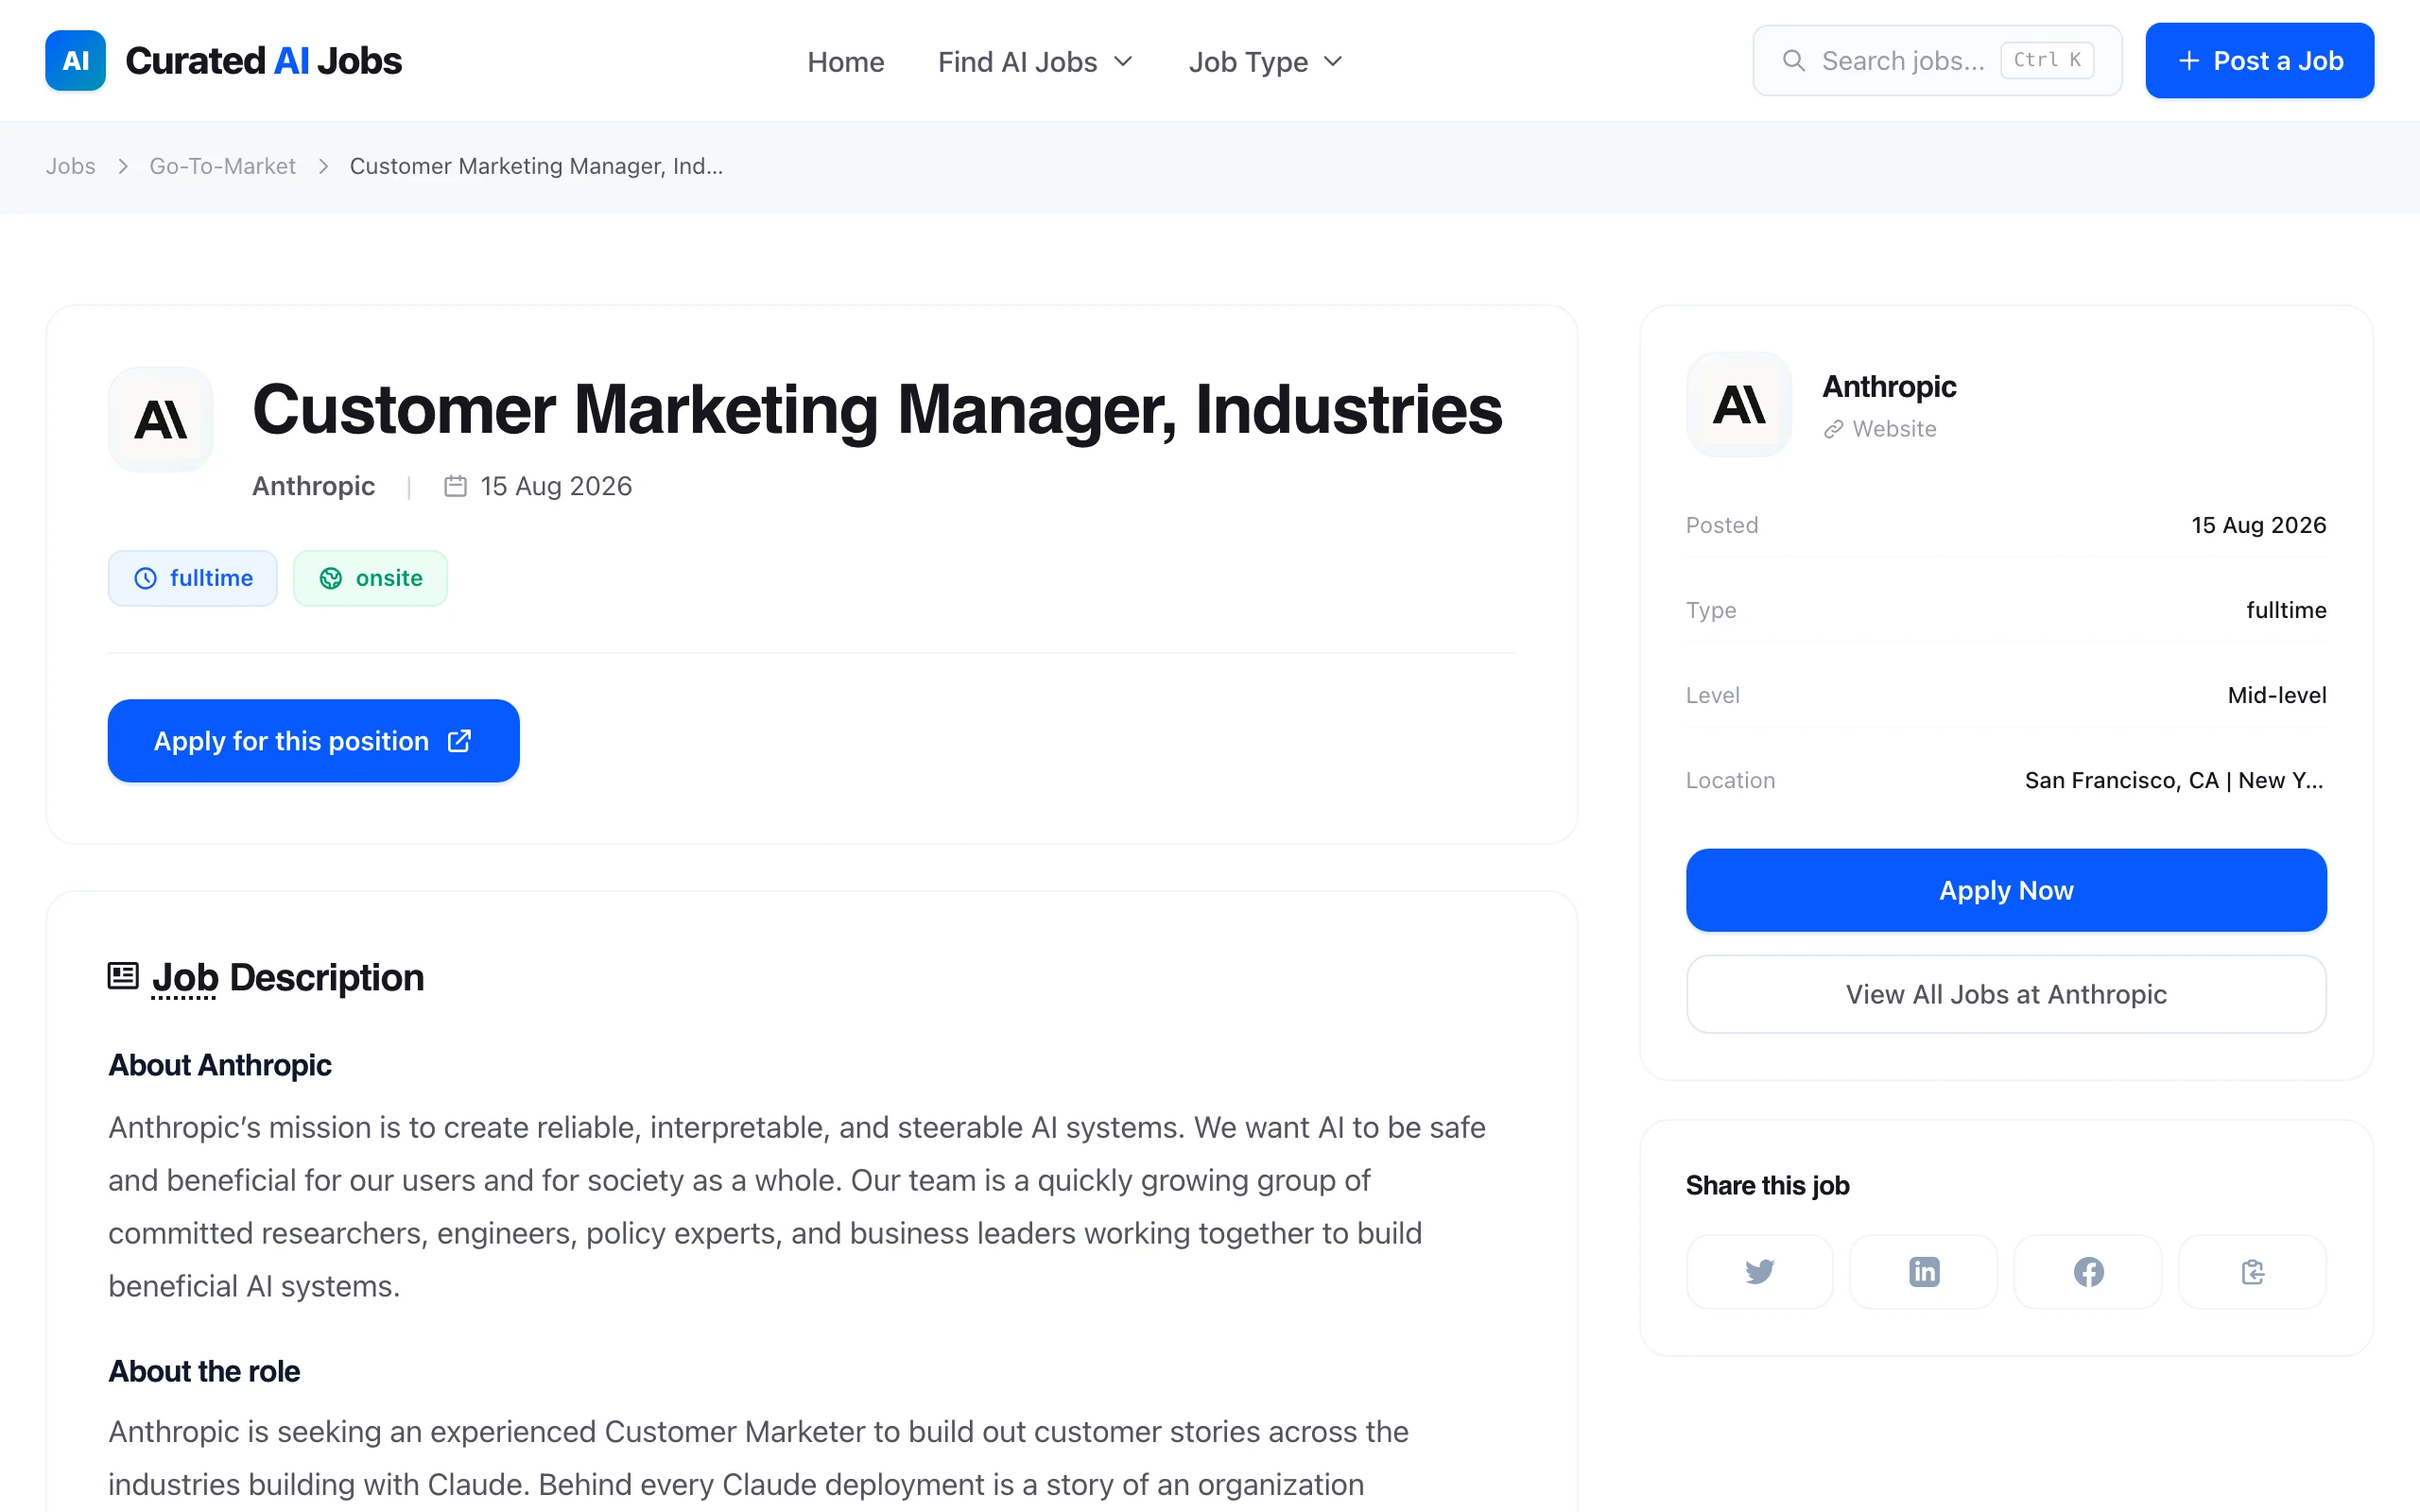The height and width of the screenshot is (1512, 2420).
Task: Go to the Home menu item
Action: point(845,62)
